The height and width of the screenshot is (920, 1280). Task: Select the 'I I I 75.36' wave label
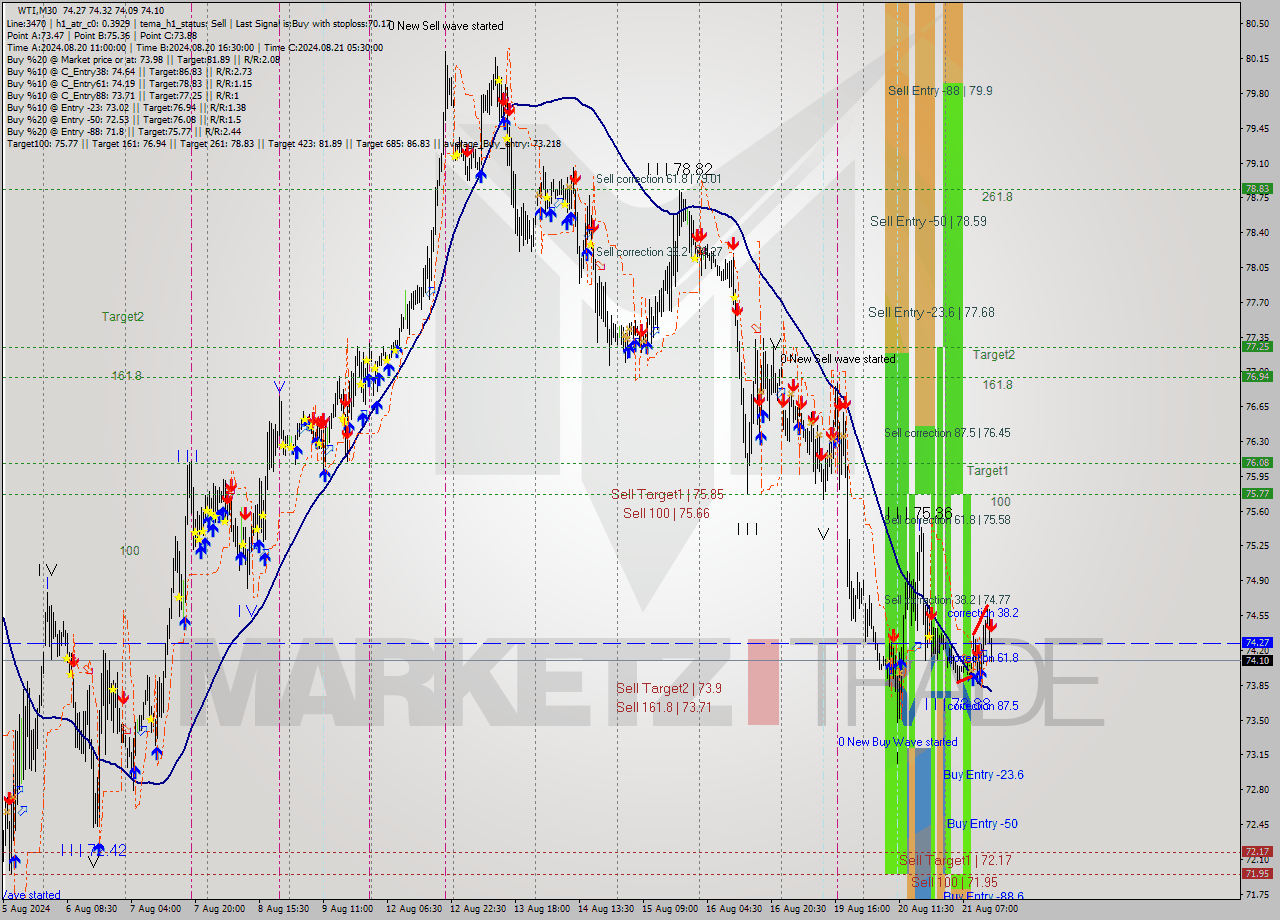pos(919,513)
